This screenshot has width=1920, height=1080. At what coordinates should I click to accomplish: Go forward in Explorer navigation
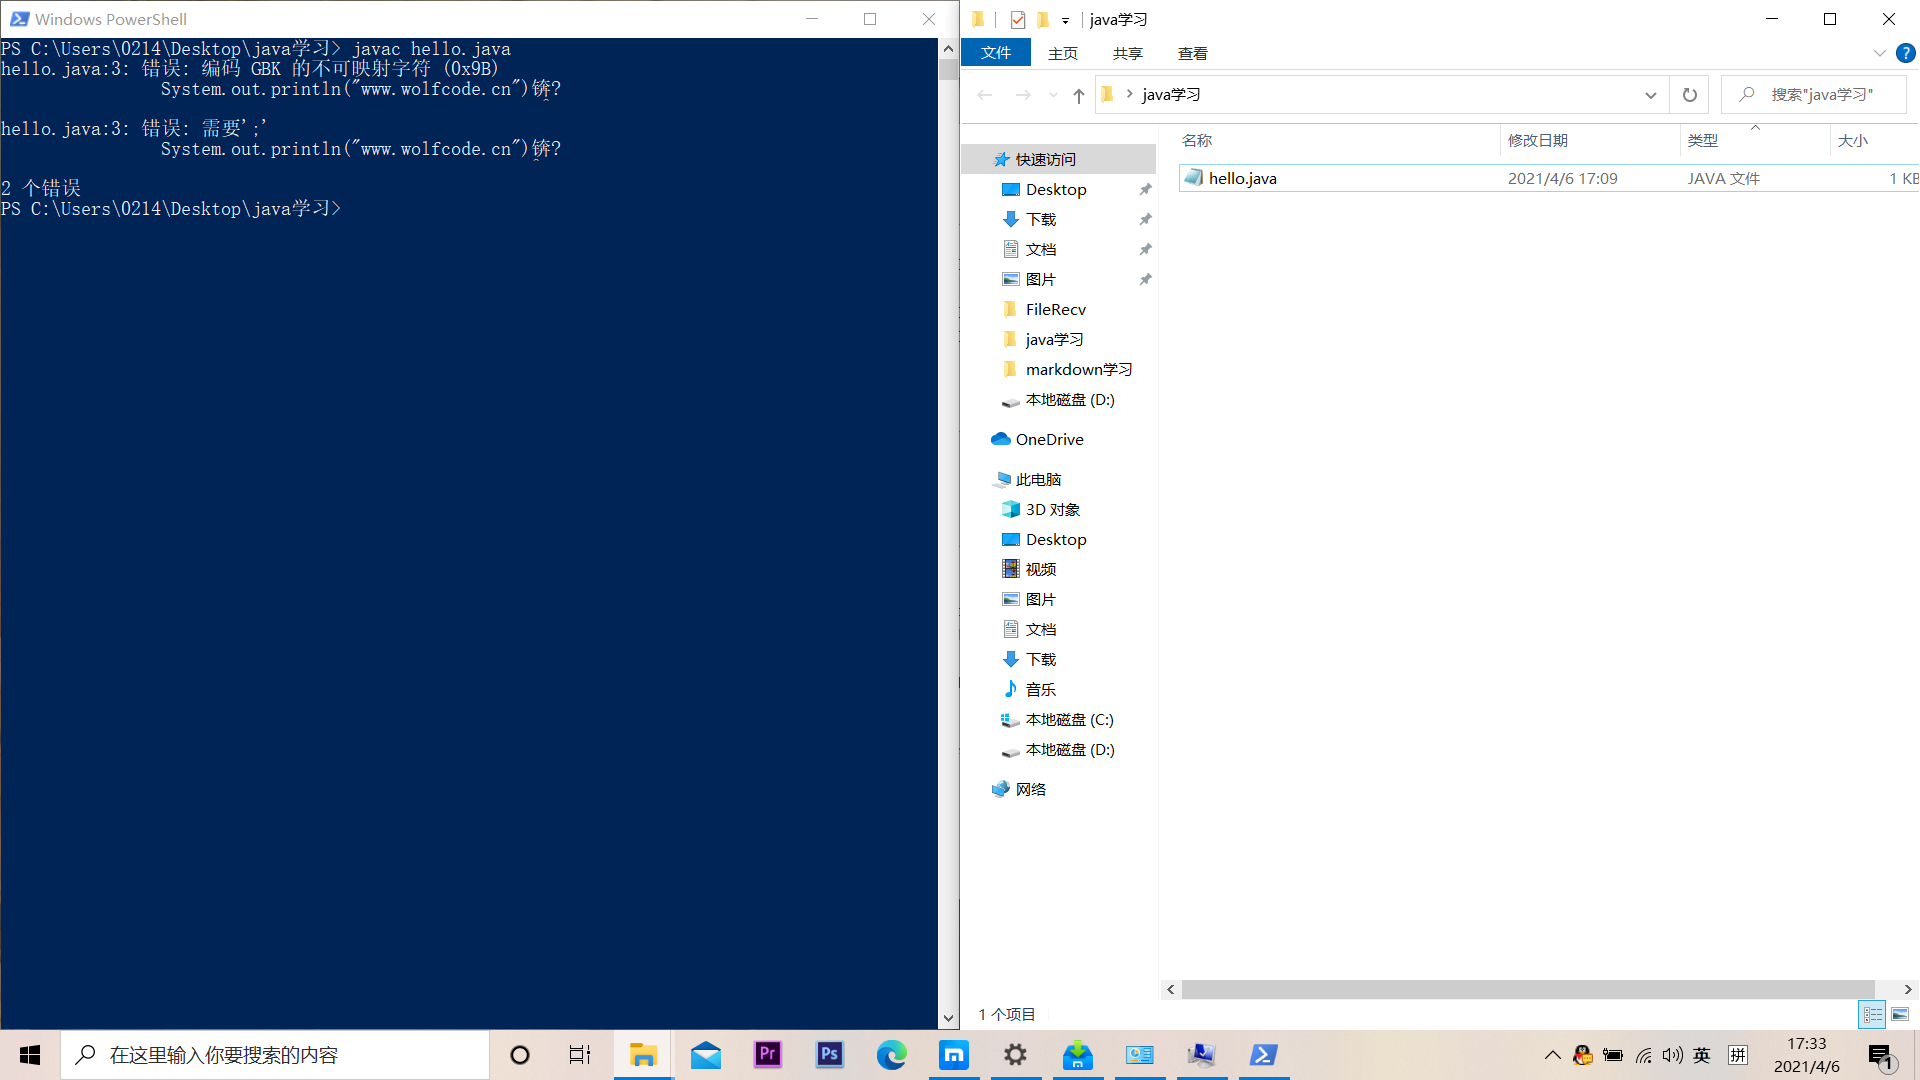tap(1023, 94)
